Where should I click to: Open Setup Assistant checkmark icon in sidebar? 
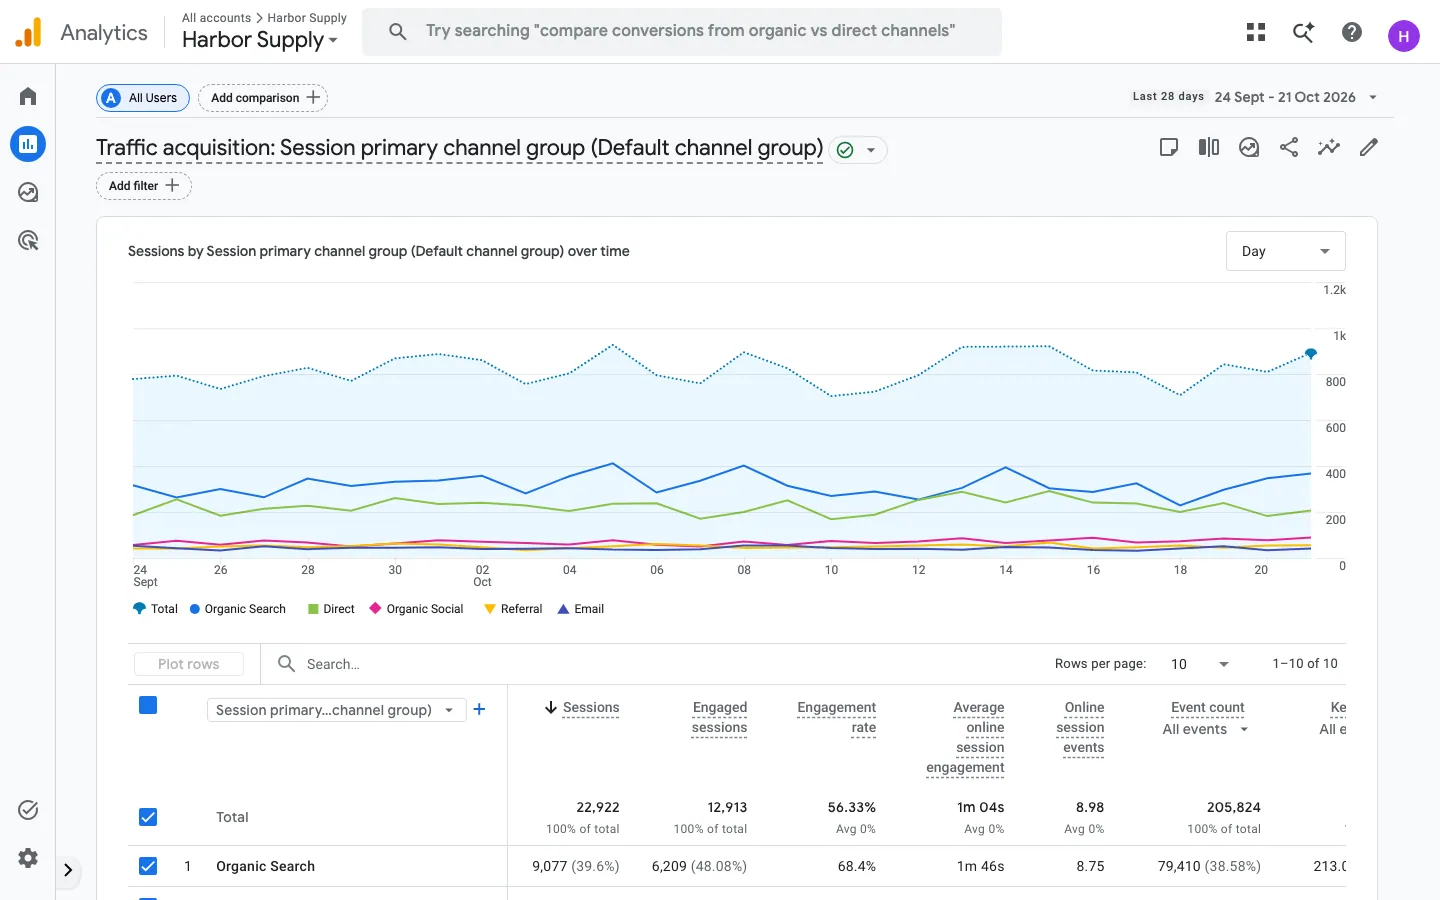point(28,810)
